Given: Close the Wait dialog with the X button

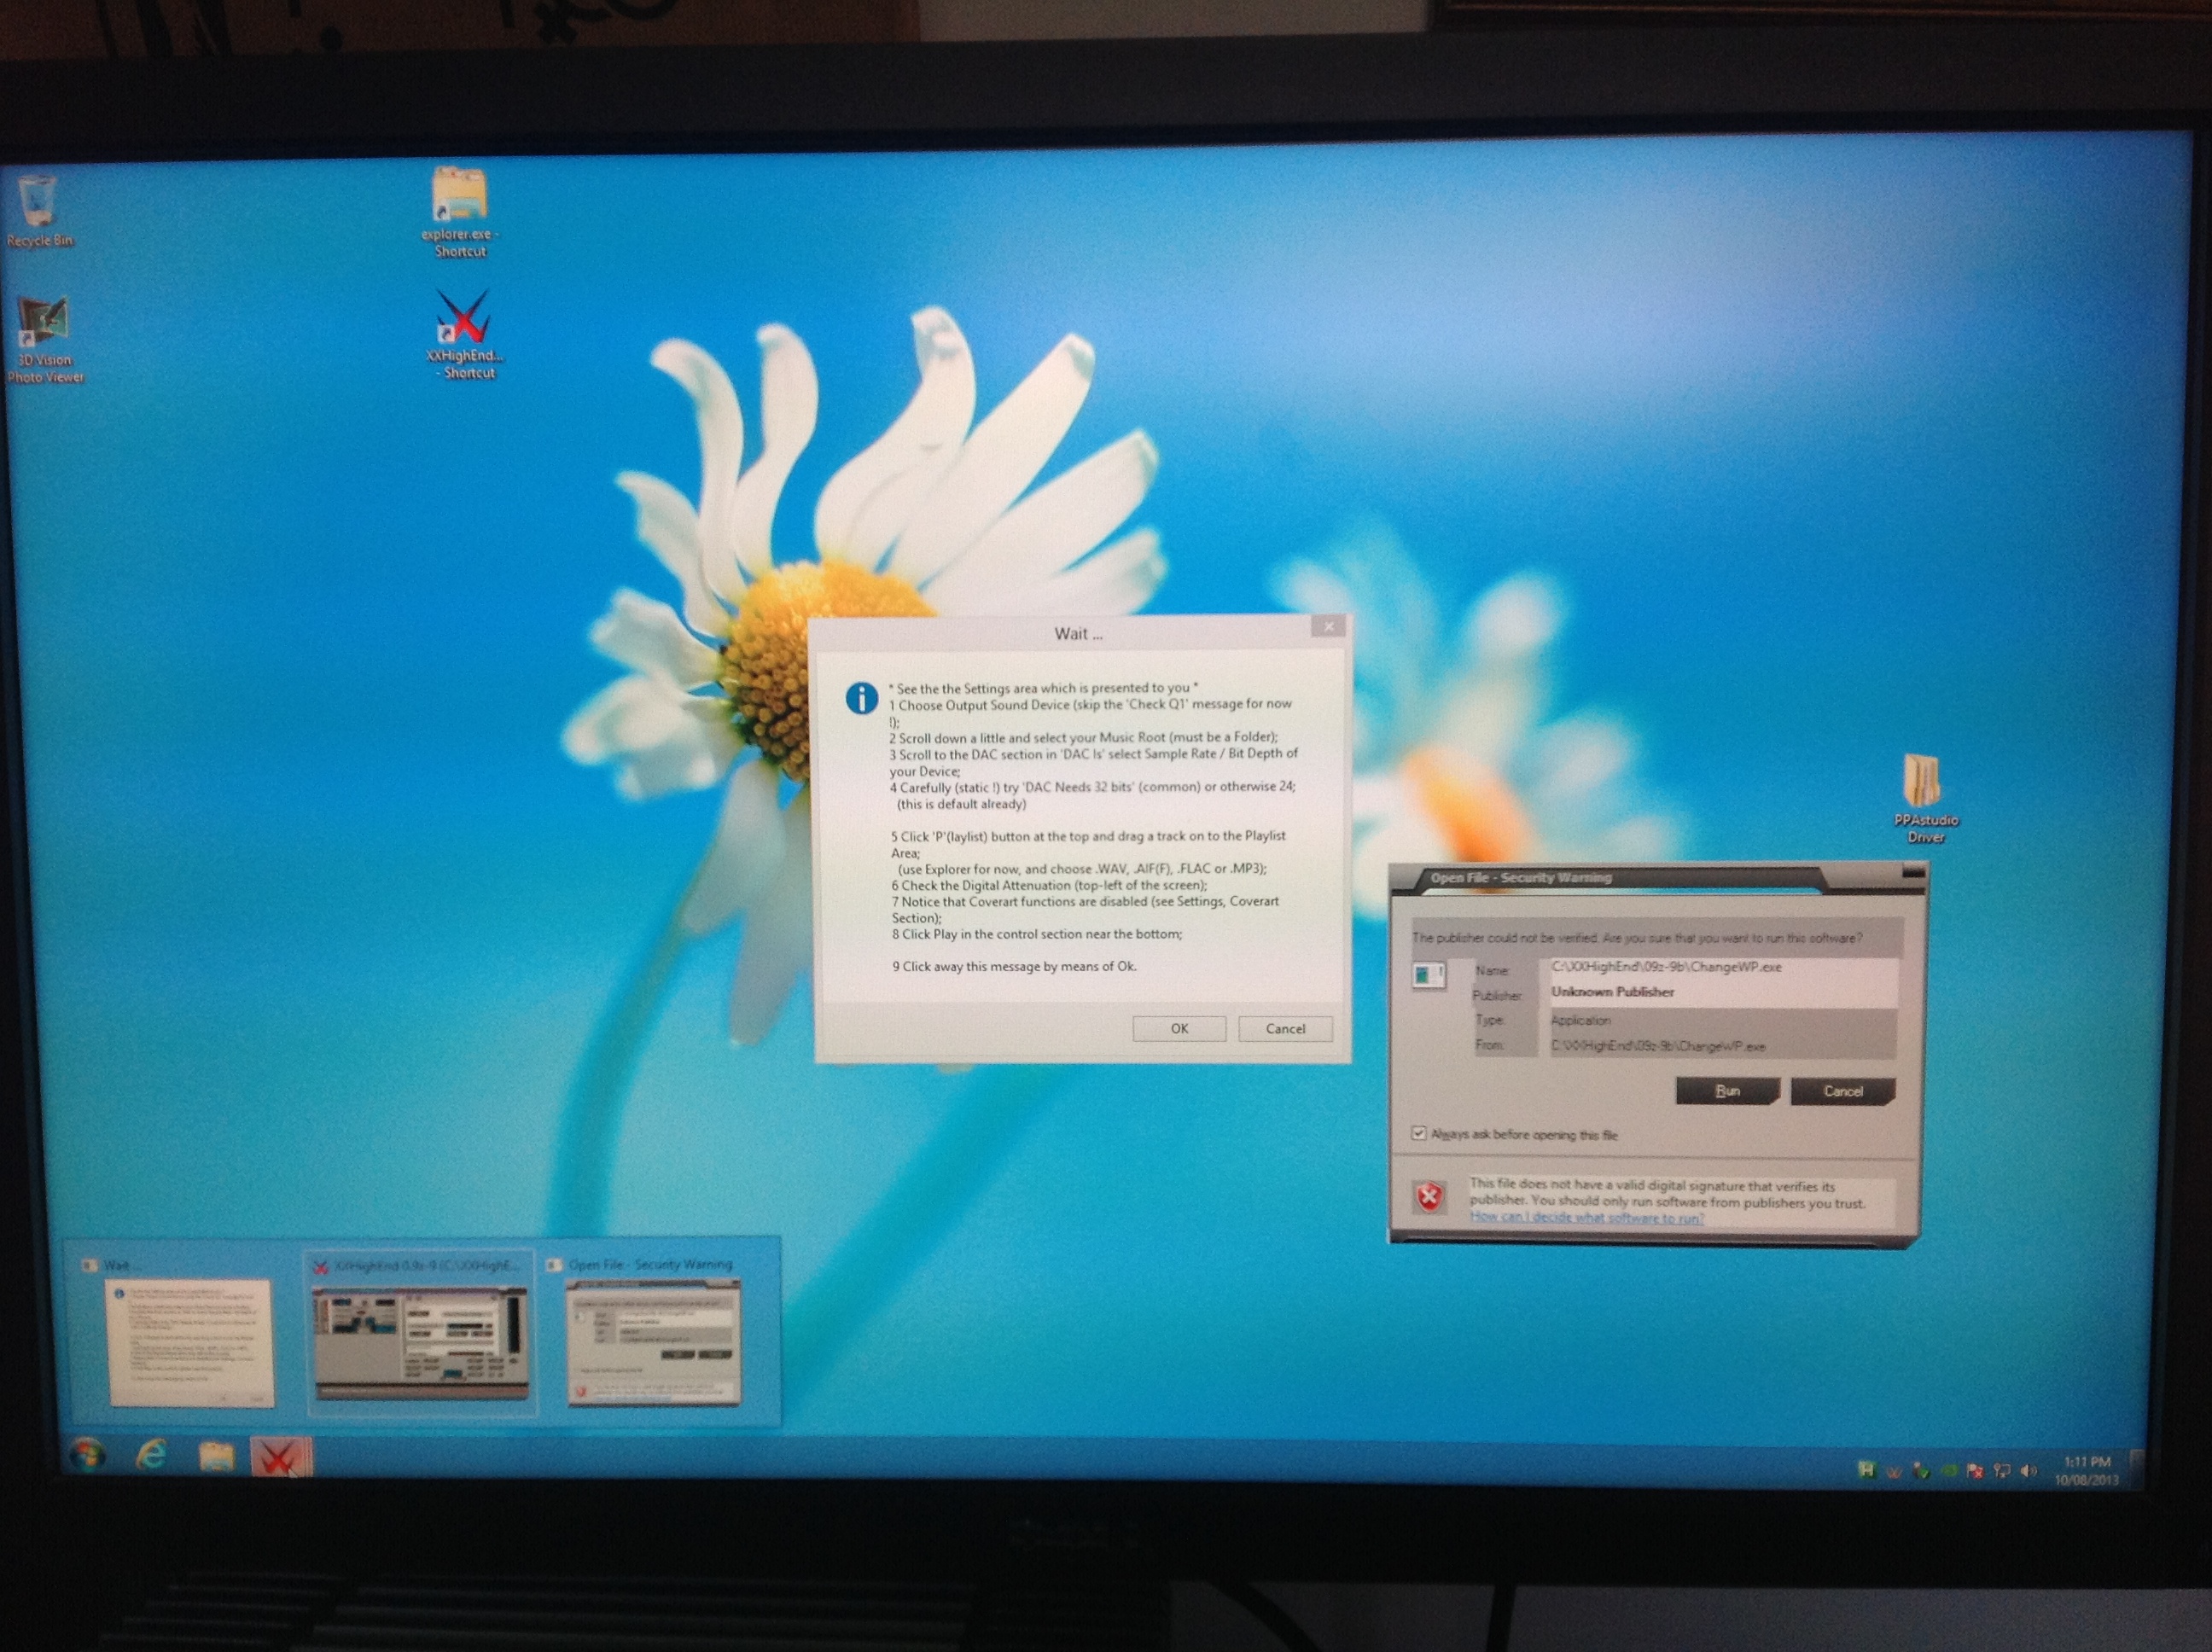Looking at the screenshot, I should [1328, 626].
